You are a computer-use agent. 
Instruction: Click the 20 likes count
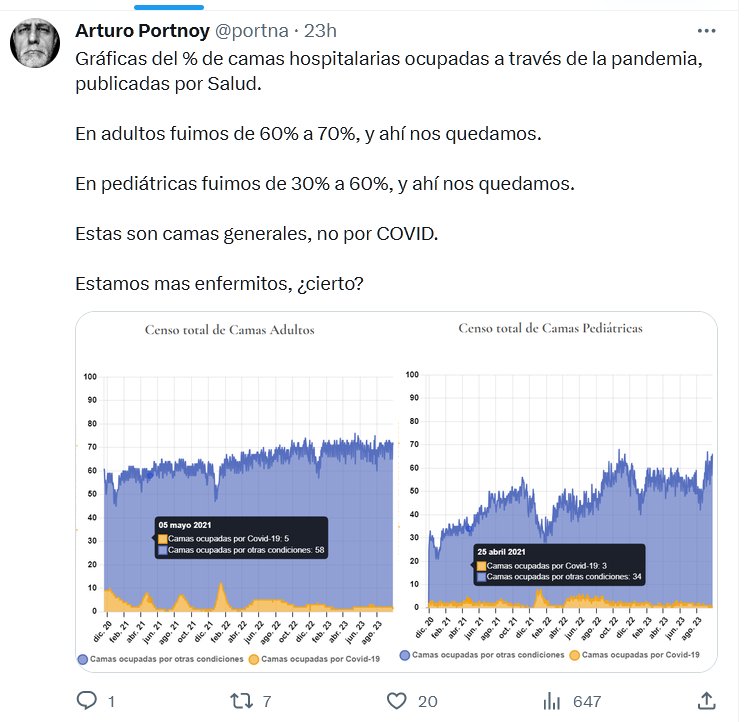[427, 701]
